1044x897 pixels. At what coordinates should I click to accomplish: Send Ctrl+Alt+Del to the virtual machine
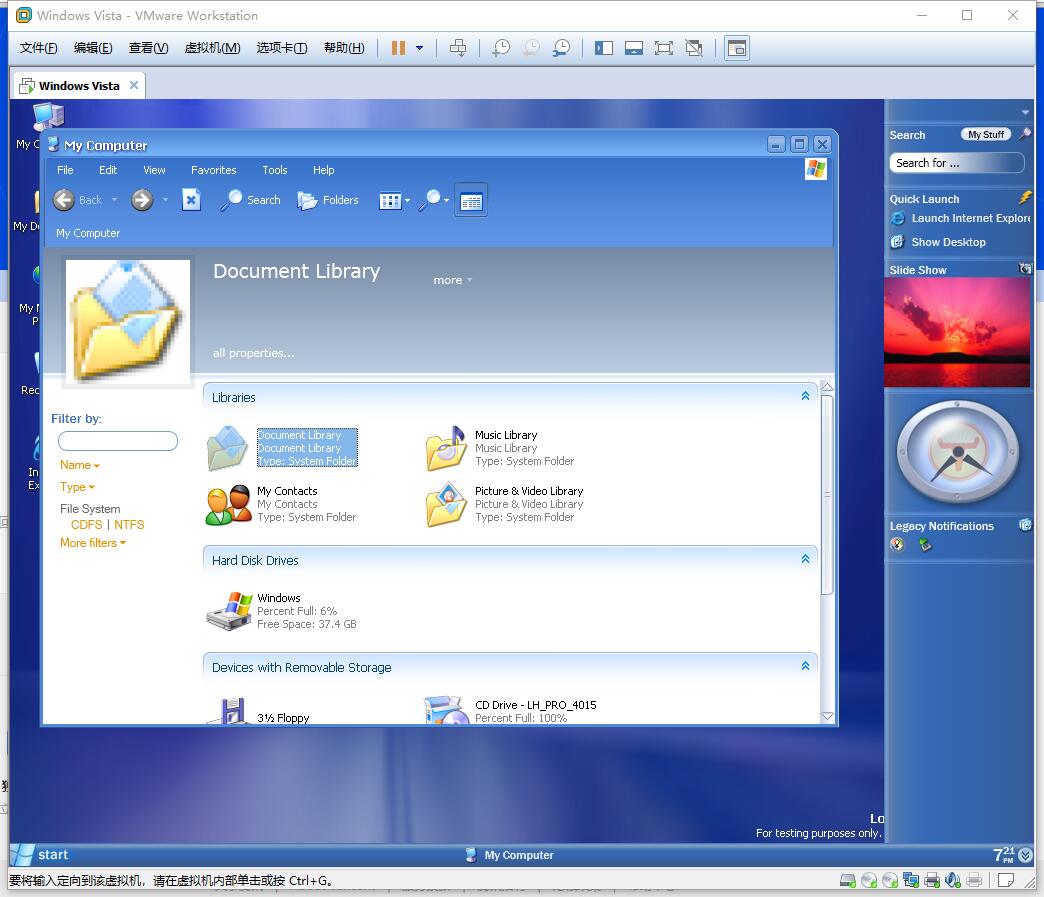[458, 48]
